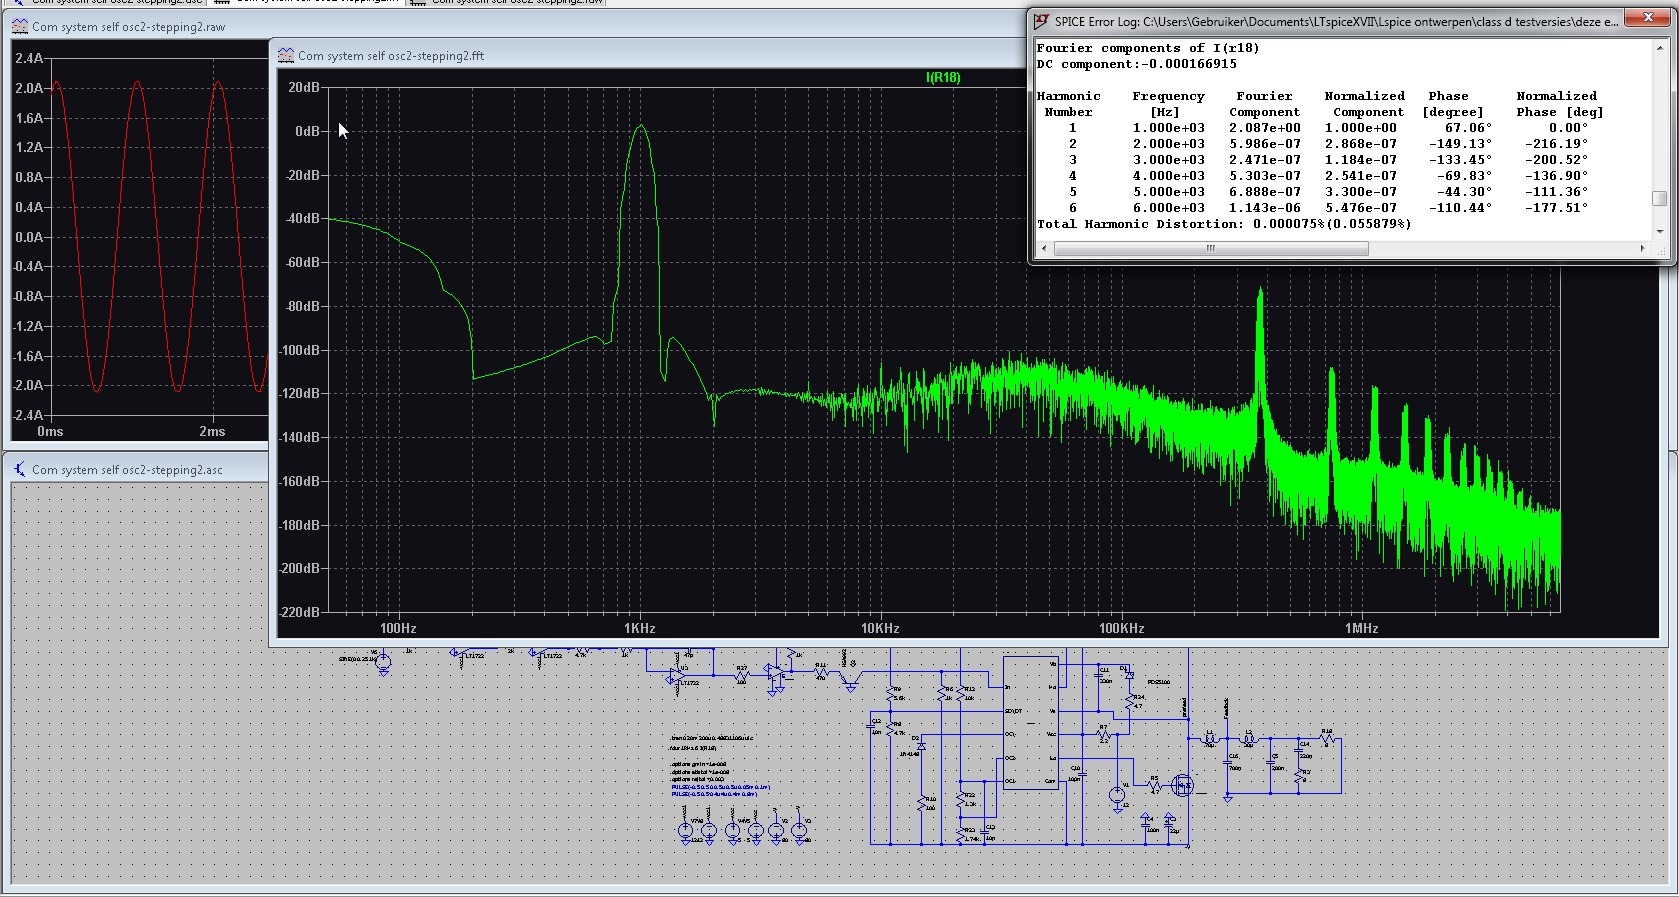
Task: Click the LTspice icon in SPICE Error Log title bar
Action: click(x=1041, y=21)
